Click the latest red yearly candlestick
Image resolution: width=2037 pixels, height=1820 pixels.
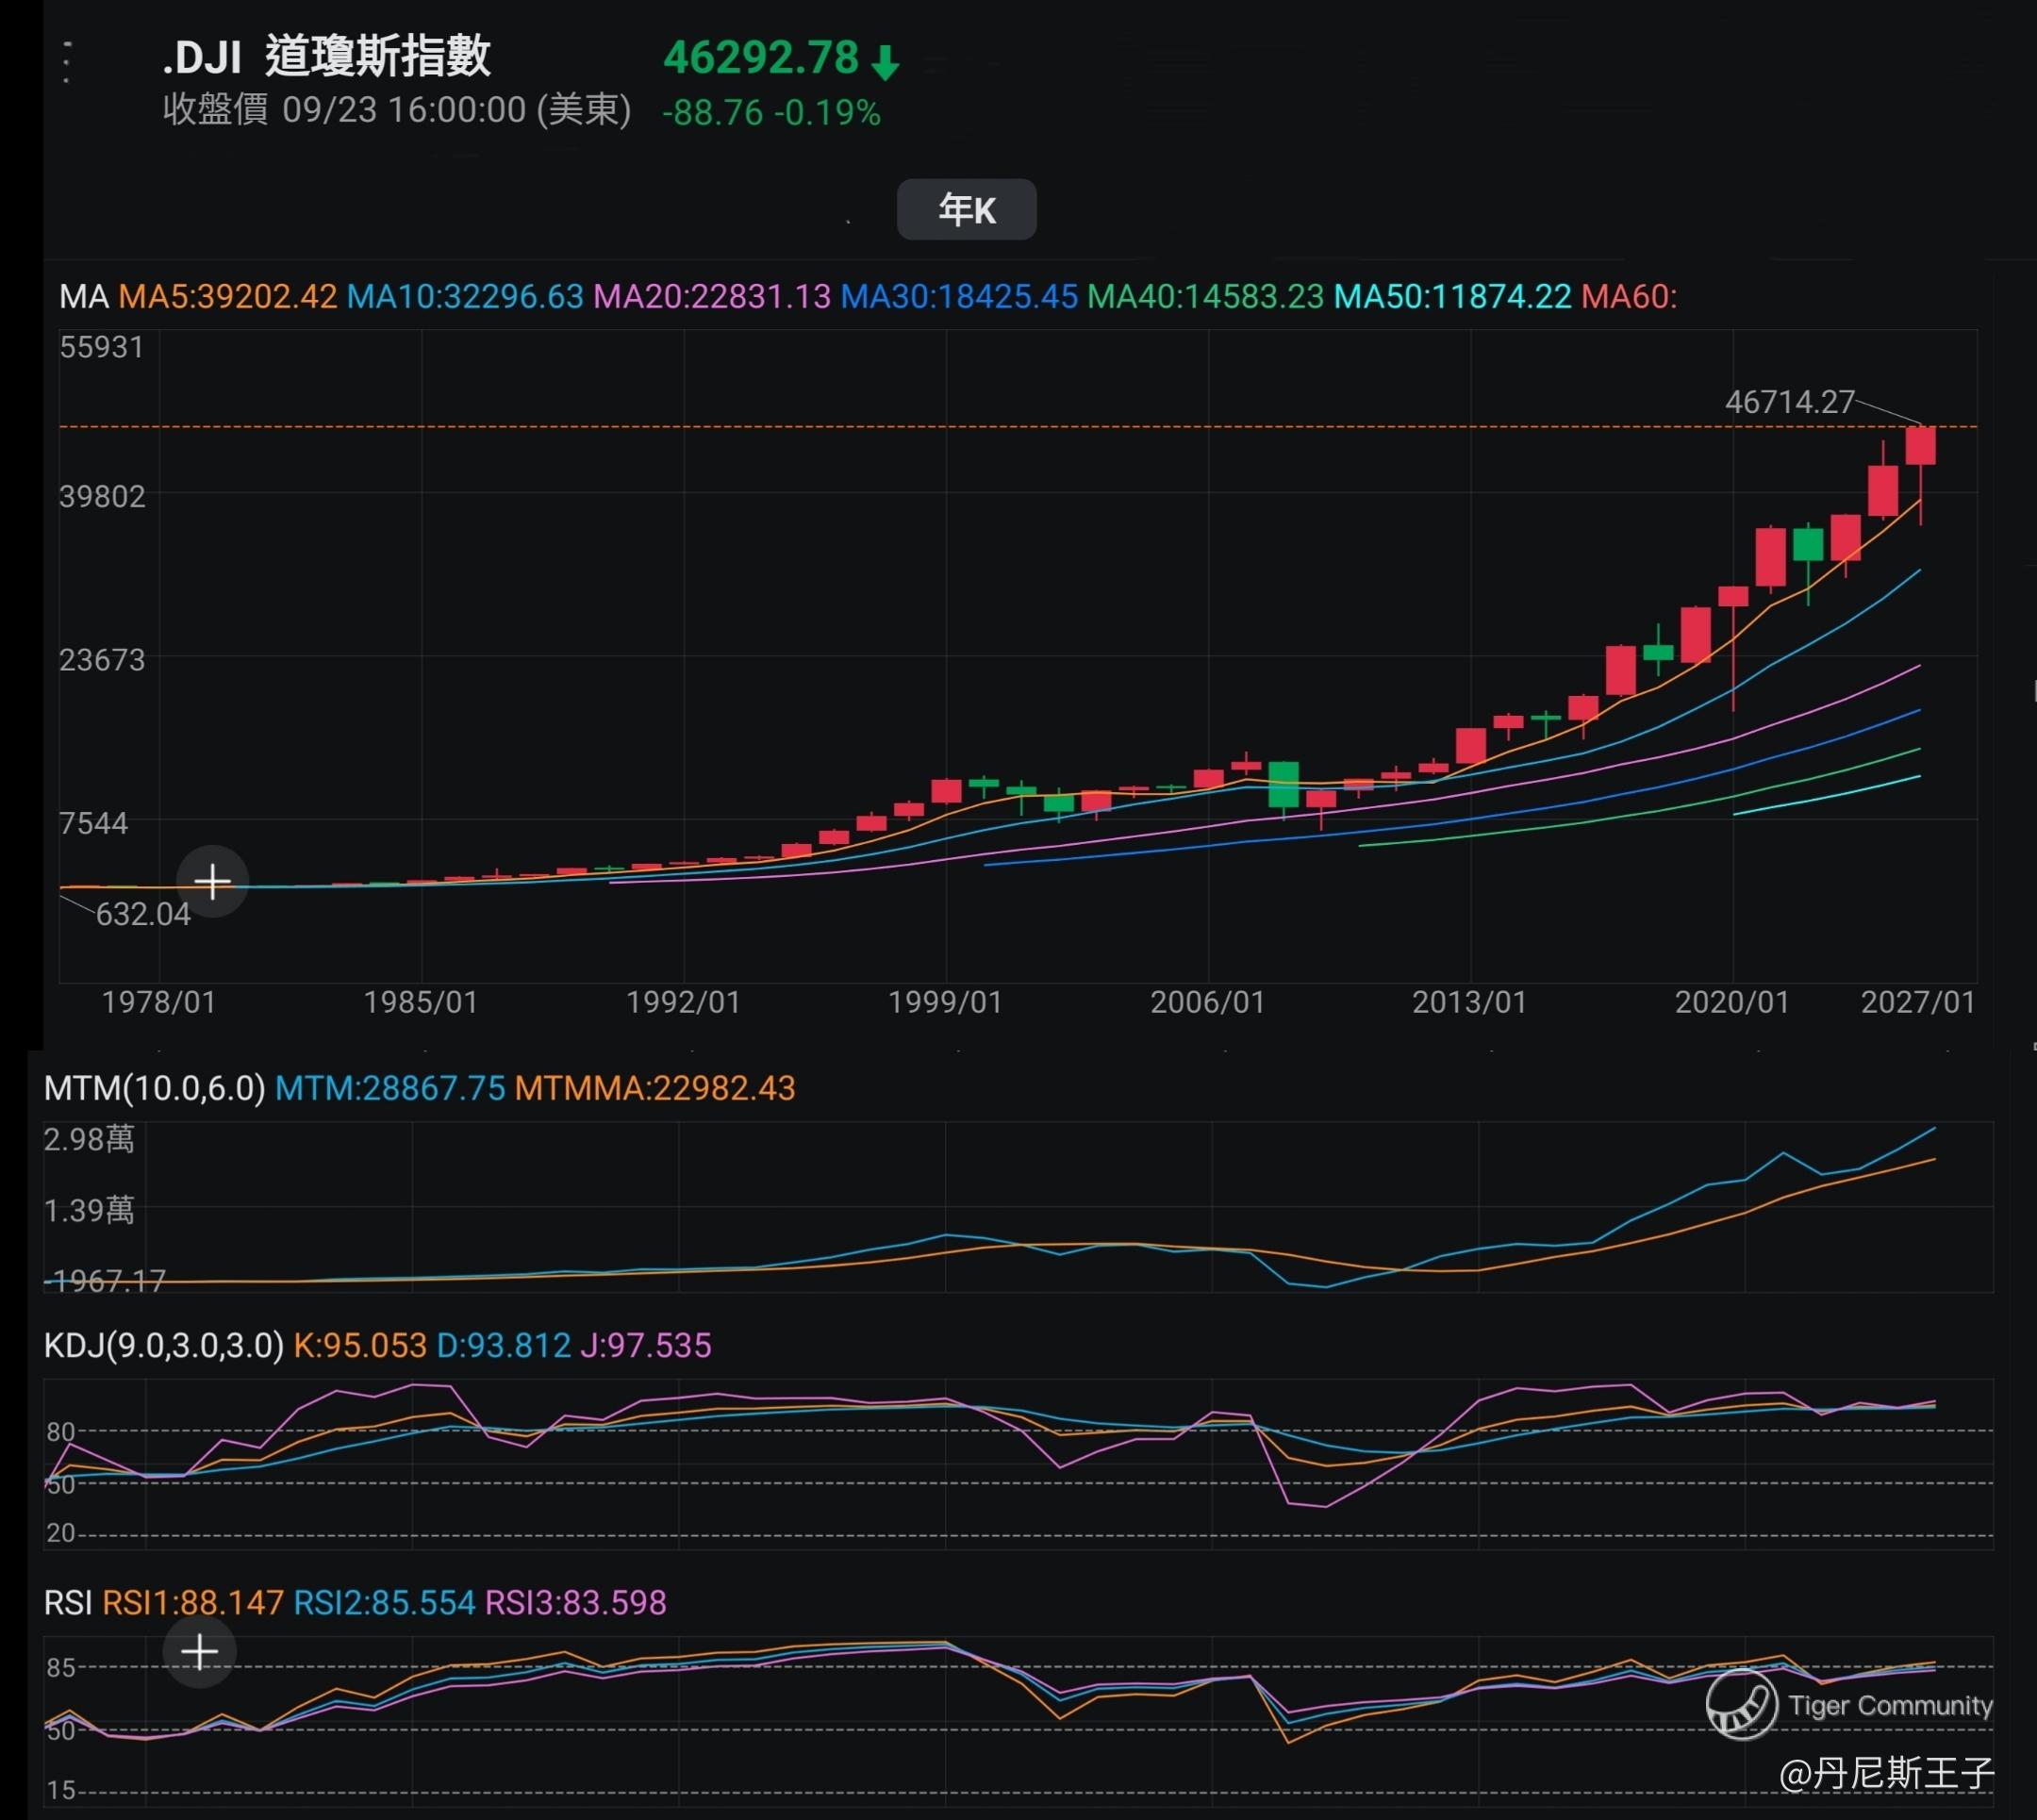tap(1920, 446)
